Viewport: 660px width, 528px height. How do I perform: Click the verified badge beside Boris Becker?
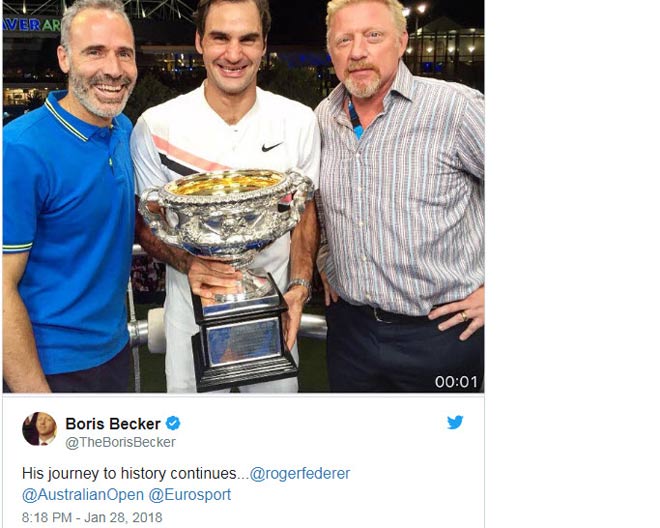pyautogui.click(x=173, y=423)
